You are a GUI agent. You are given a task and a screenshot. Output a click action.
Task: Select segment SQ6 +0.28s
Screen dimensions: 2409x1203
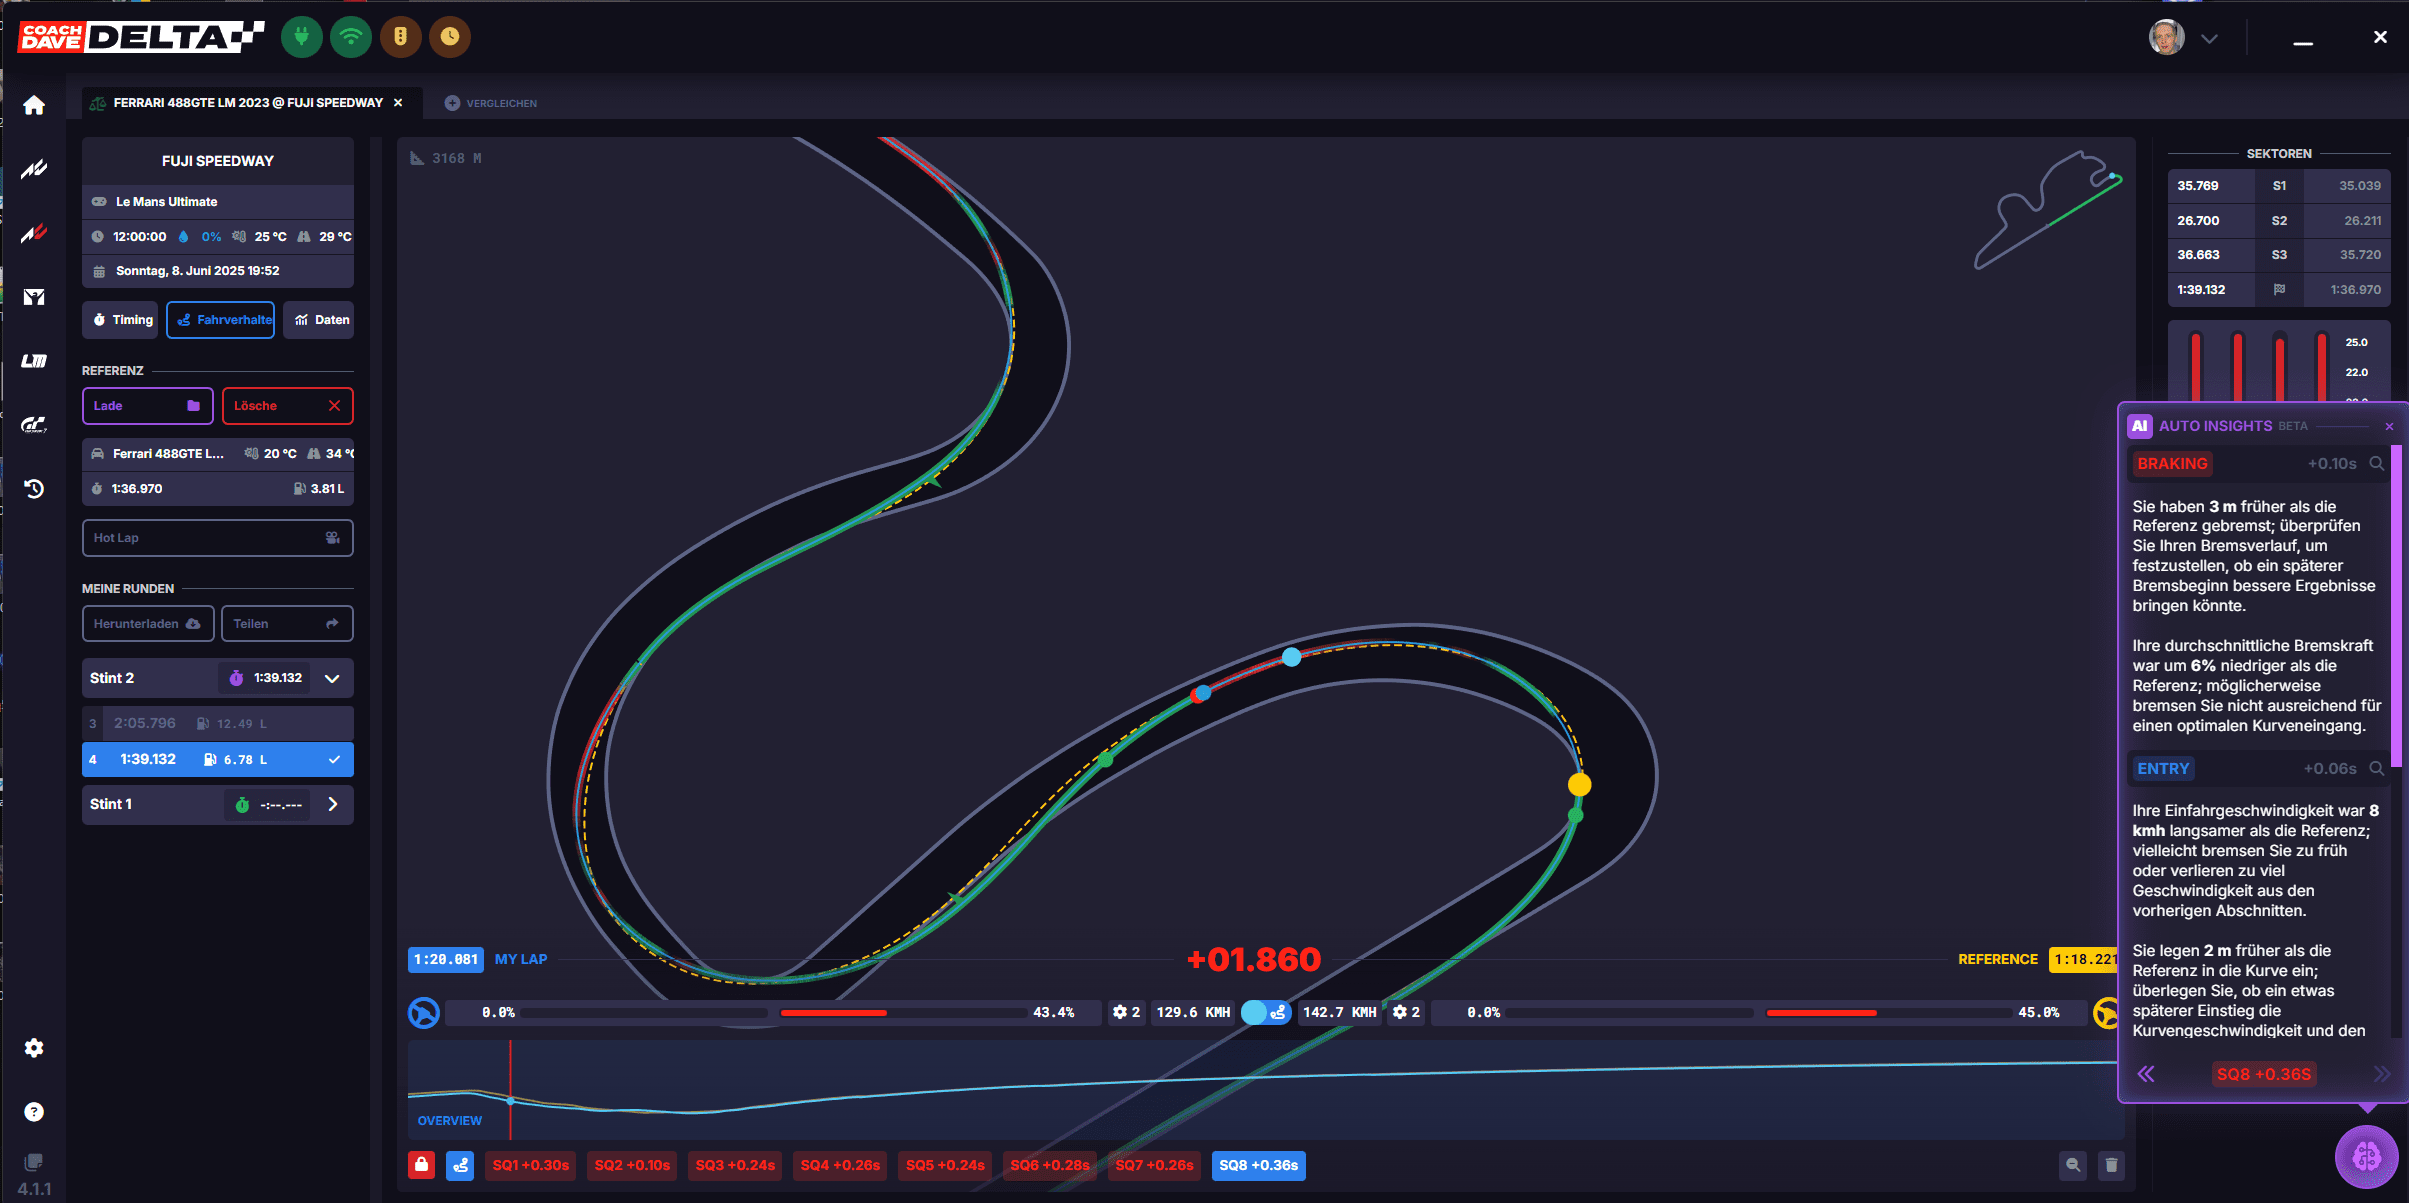point(1050,1165)
